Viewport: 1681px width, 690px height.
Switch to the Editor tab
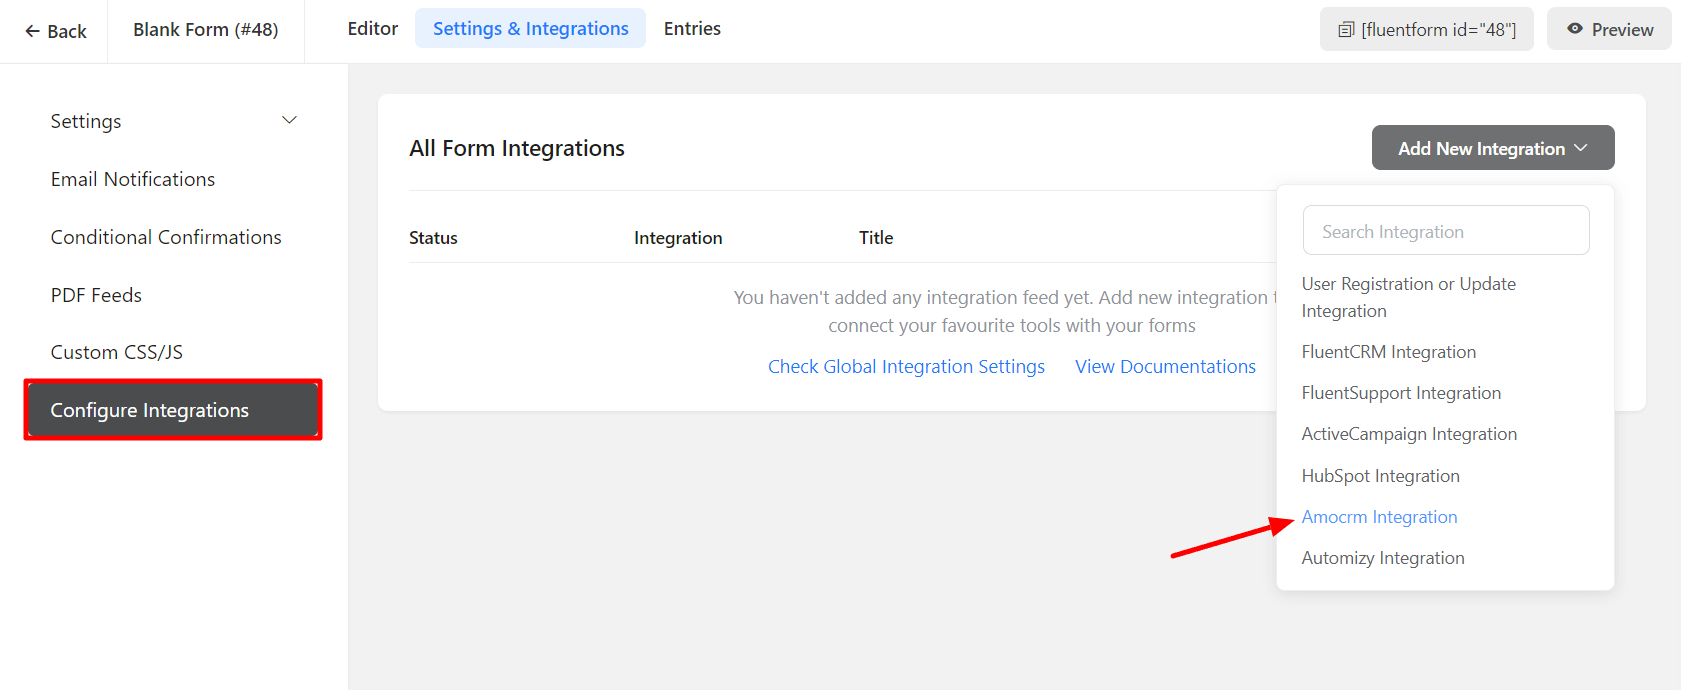(x=372, y=29)
